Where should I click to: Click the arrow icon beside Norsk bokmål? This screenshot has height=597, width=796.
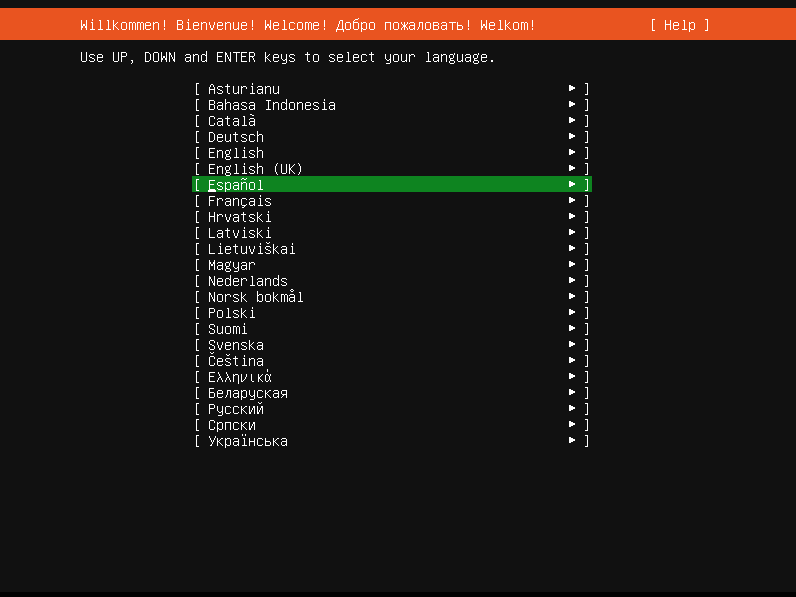pos(572,297)
